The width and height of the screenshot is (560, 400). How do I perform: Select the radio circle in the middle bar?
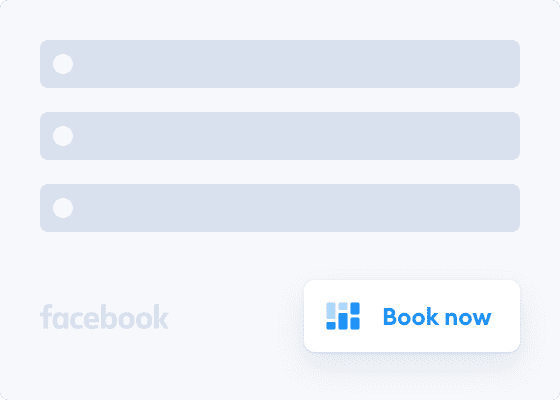(x=63, y=136)
